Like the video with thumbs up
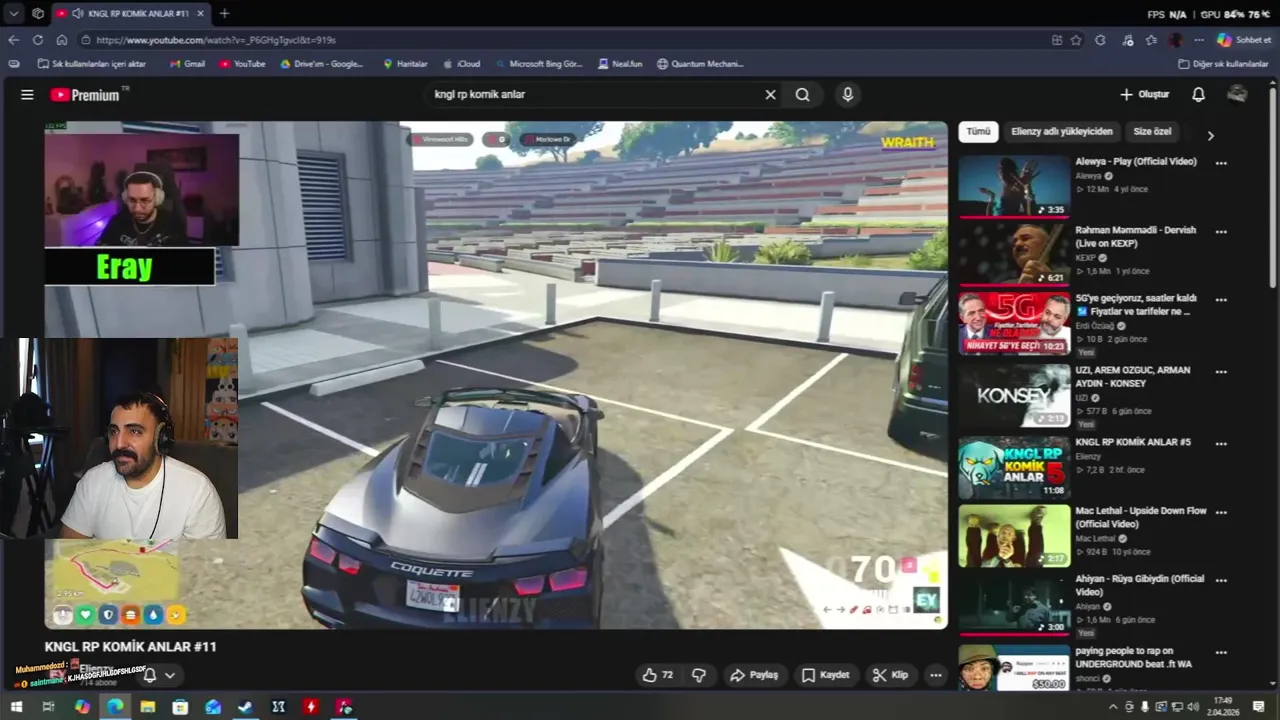This screenshot has width=1280, height=720. pos(657,675)
